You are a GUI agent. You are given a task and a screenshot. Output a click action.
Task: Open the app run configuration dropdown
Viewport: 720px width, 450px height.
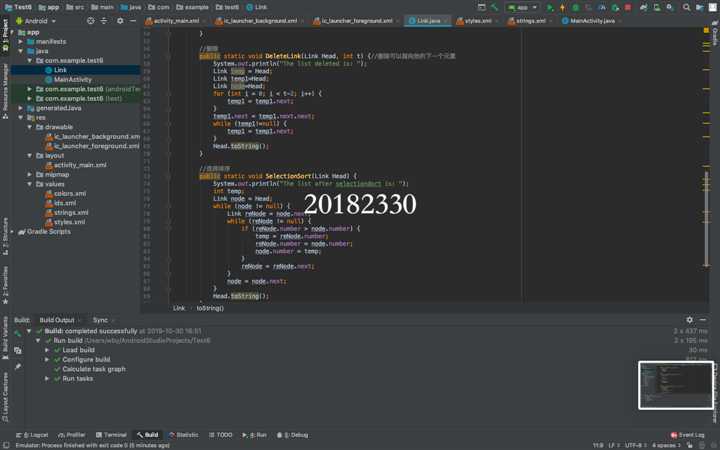point(522,7)
